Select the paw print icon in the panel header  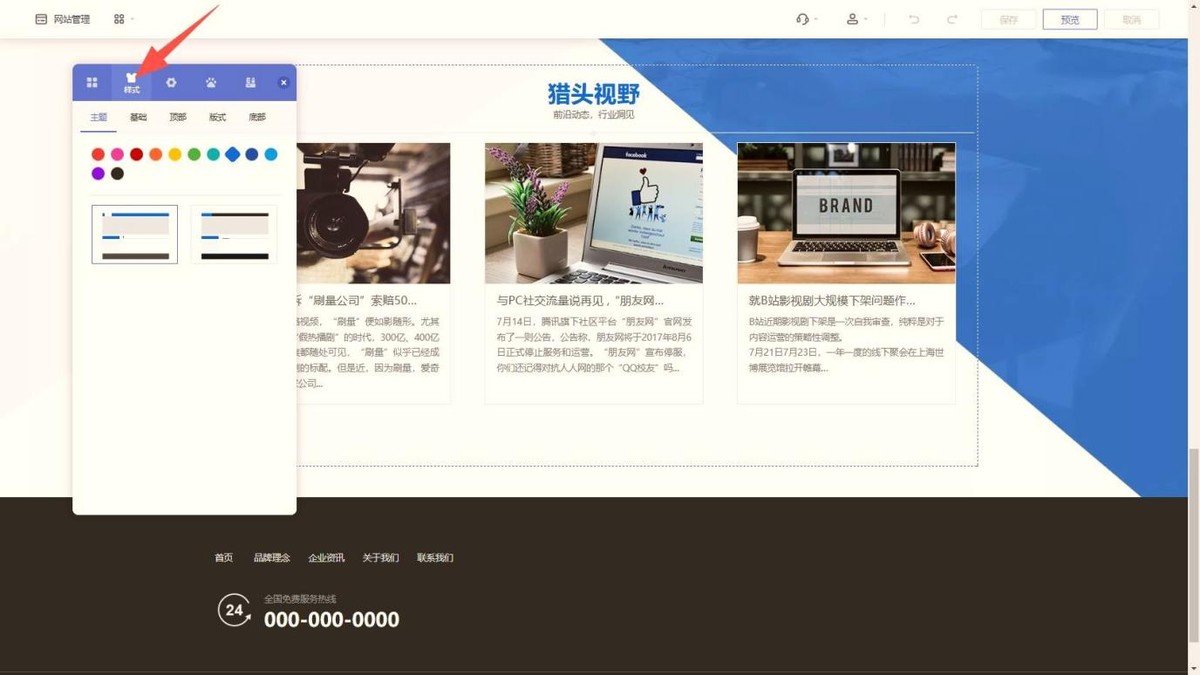[x=211, y=83]
